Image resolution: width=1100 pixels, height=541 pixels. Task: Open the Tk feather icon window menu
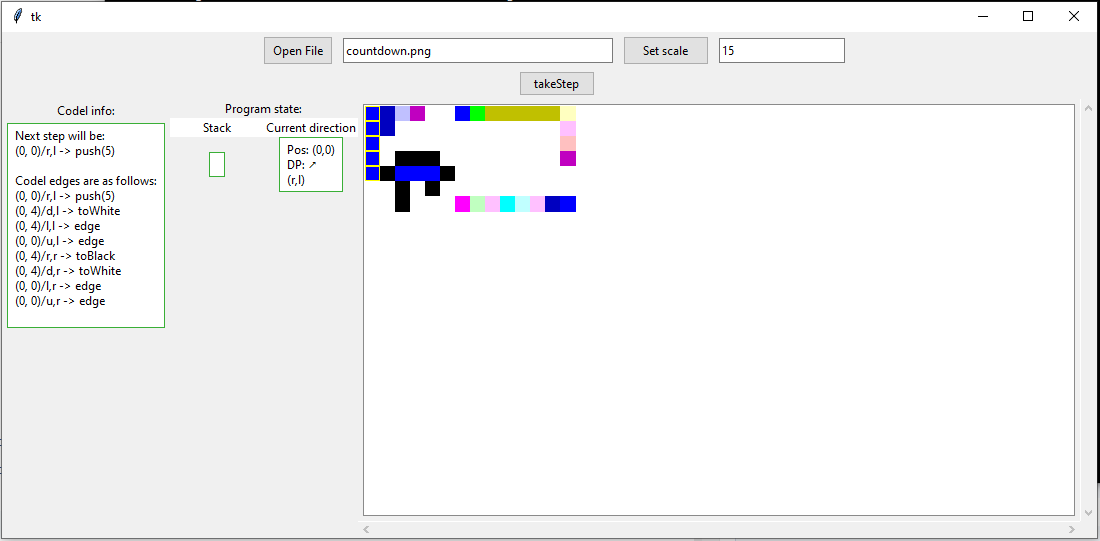pos(17,16)
